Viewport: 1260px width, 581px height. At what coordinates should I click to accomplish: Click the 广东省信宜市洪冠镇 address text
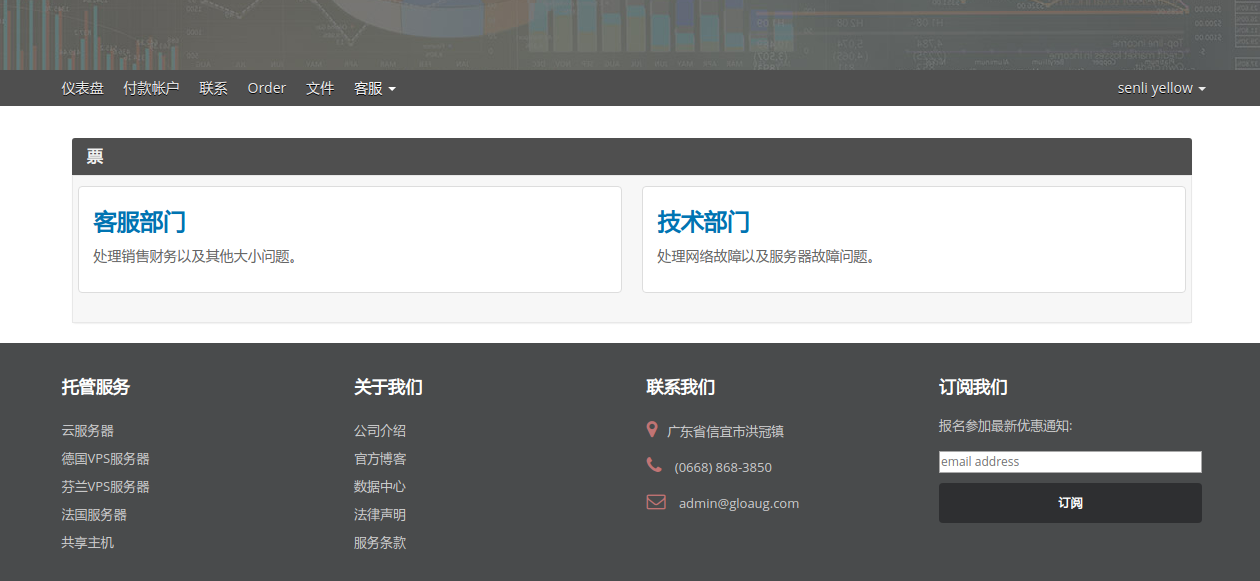coord(725,432)
